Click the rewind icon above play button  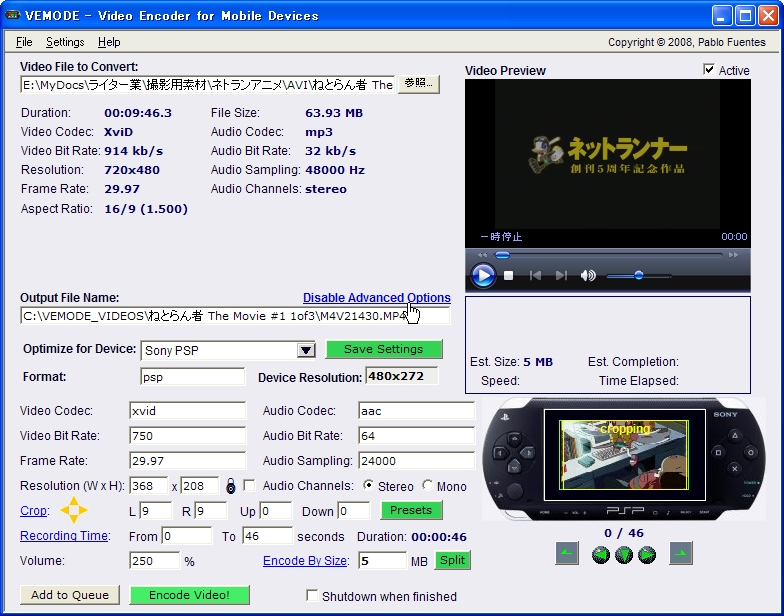[x=482, y=255]
